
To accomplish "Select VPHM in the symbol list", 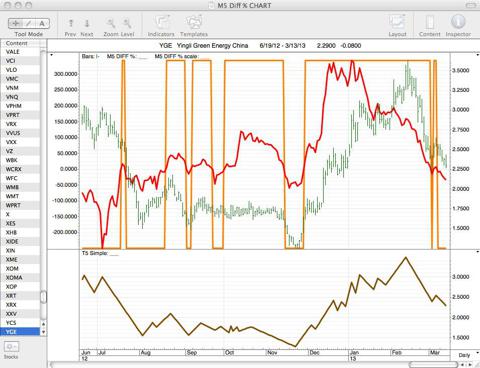I will pyautogui.click(x=20, y=106).
